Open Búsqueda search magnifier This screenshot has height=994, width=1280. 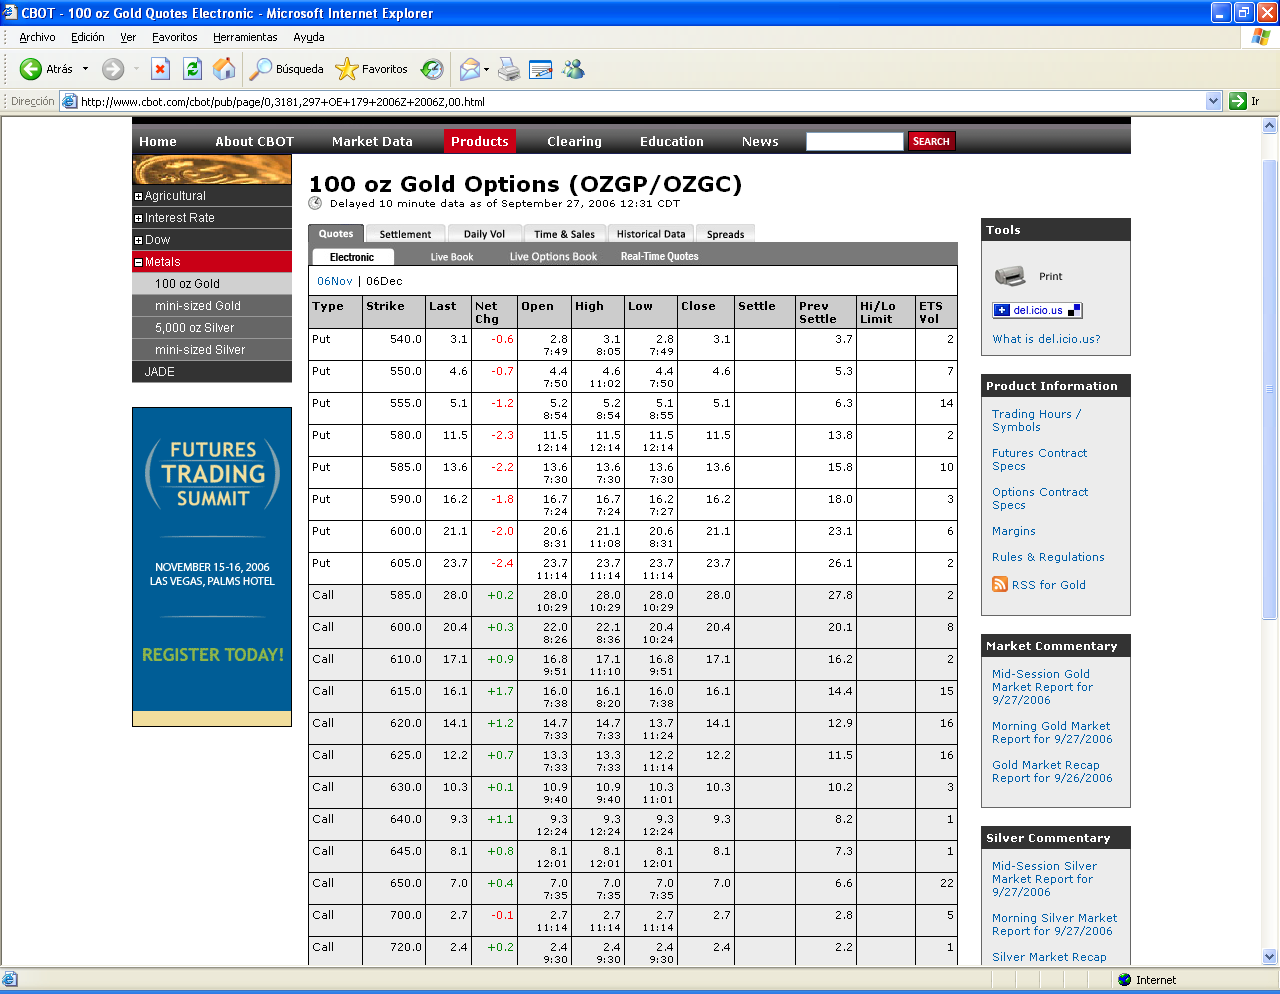coord(286,69)
